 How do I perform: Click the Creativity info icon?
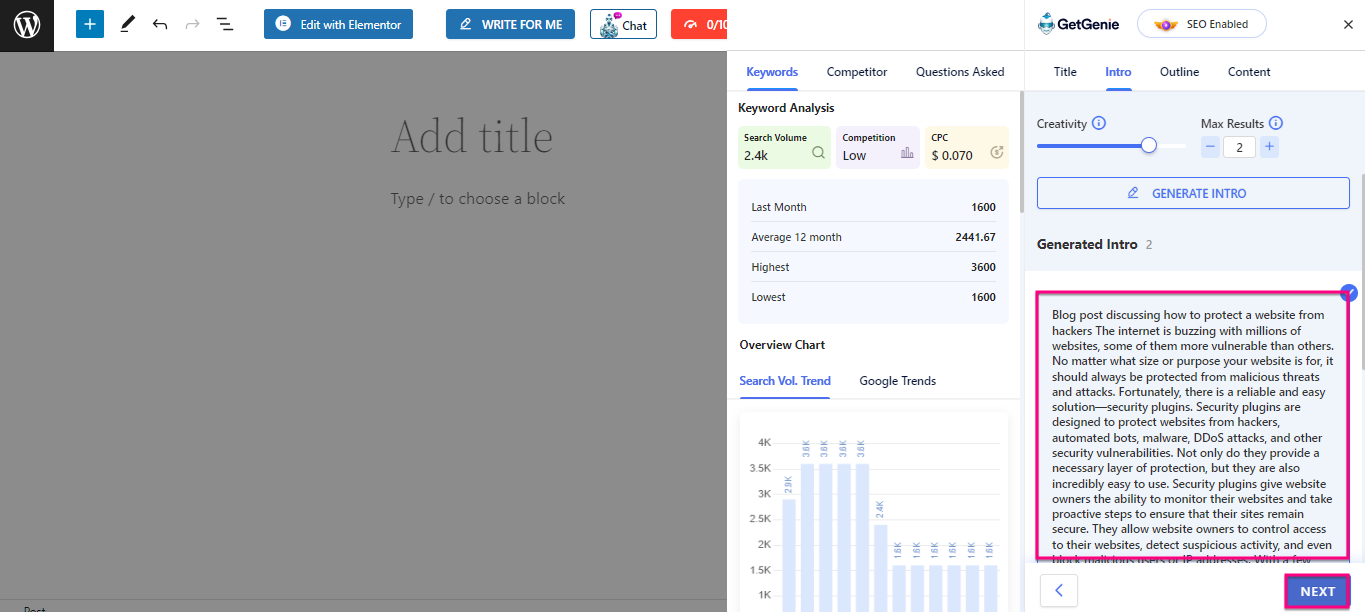click(1099, 124)
